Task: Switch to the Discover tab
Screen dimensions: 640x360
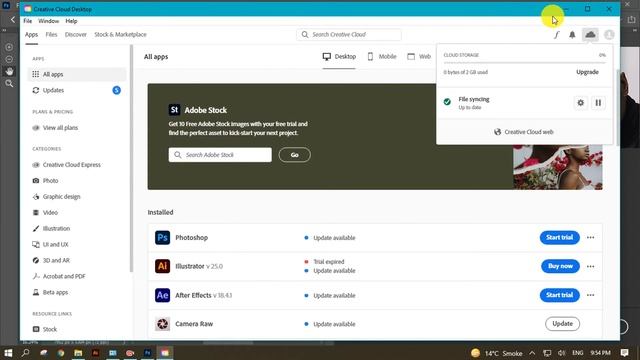Action: (76, 35)
